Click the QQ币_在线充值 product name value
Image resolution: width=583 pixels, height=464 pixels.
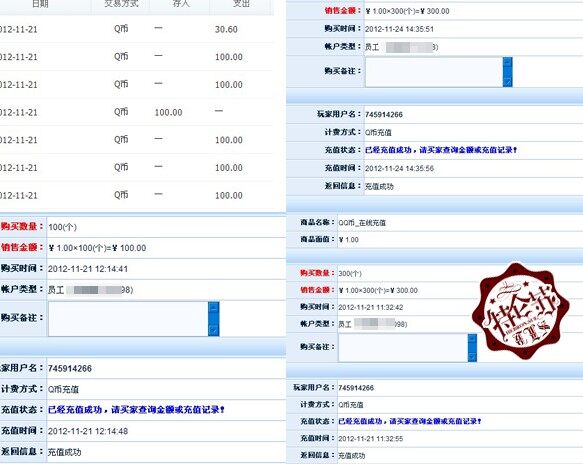click(362, 223)
